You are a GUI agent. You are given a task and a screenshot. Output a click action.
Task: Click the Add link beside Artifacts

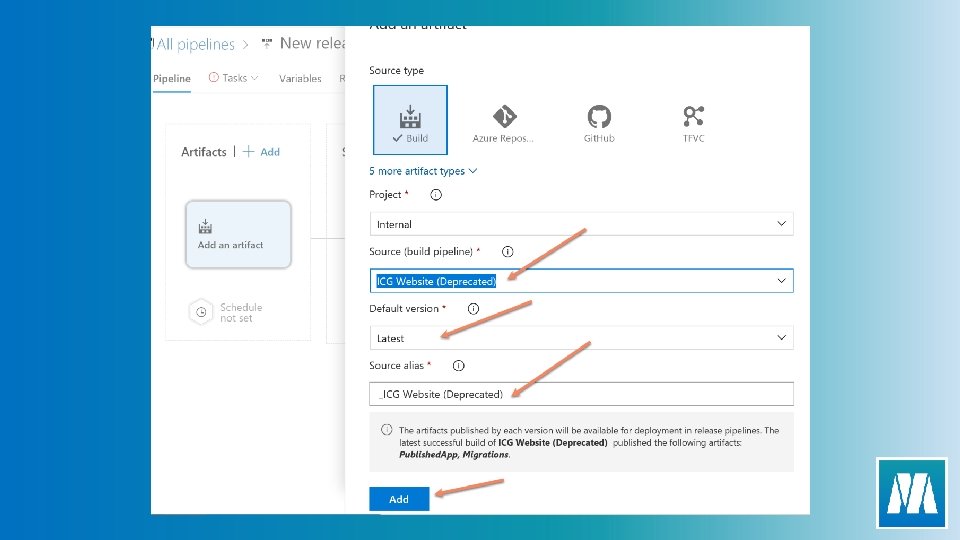[x=261, y=152]
